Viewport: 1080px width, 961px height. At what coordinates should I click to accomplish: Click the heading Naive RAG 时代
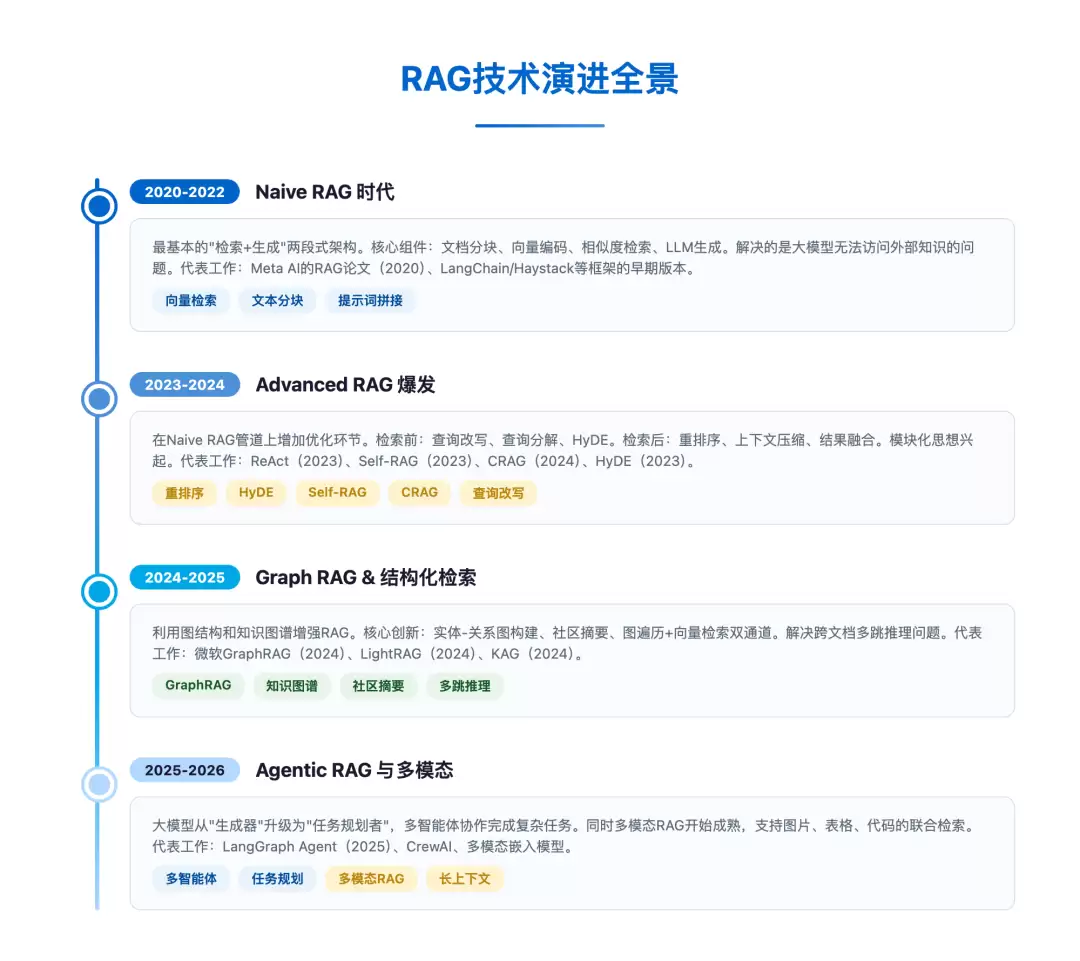(x=324, y=192)
